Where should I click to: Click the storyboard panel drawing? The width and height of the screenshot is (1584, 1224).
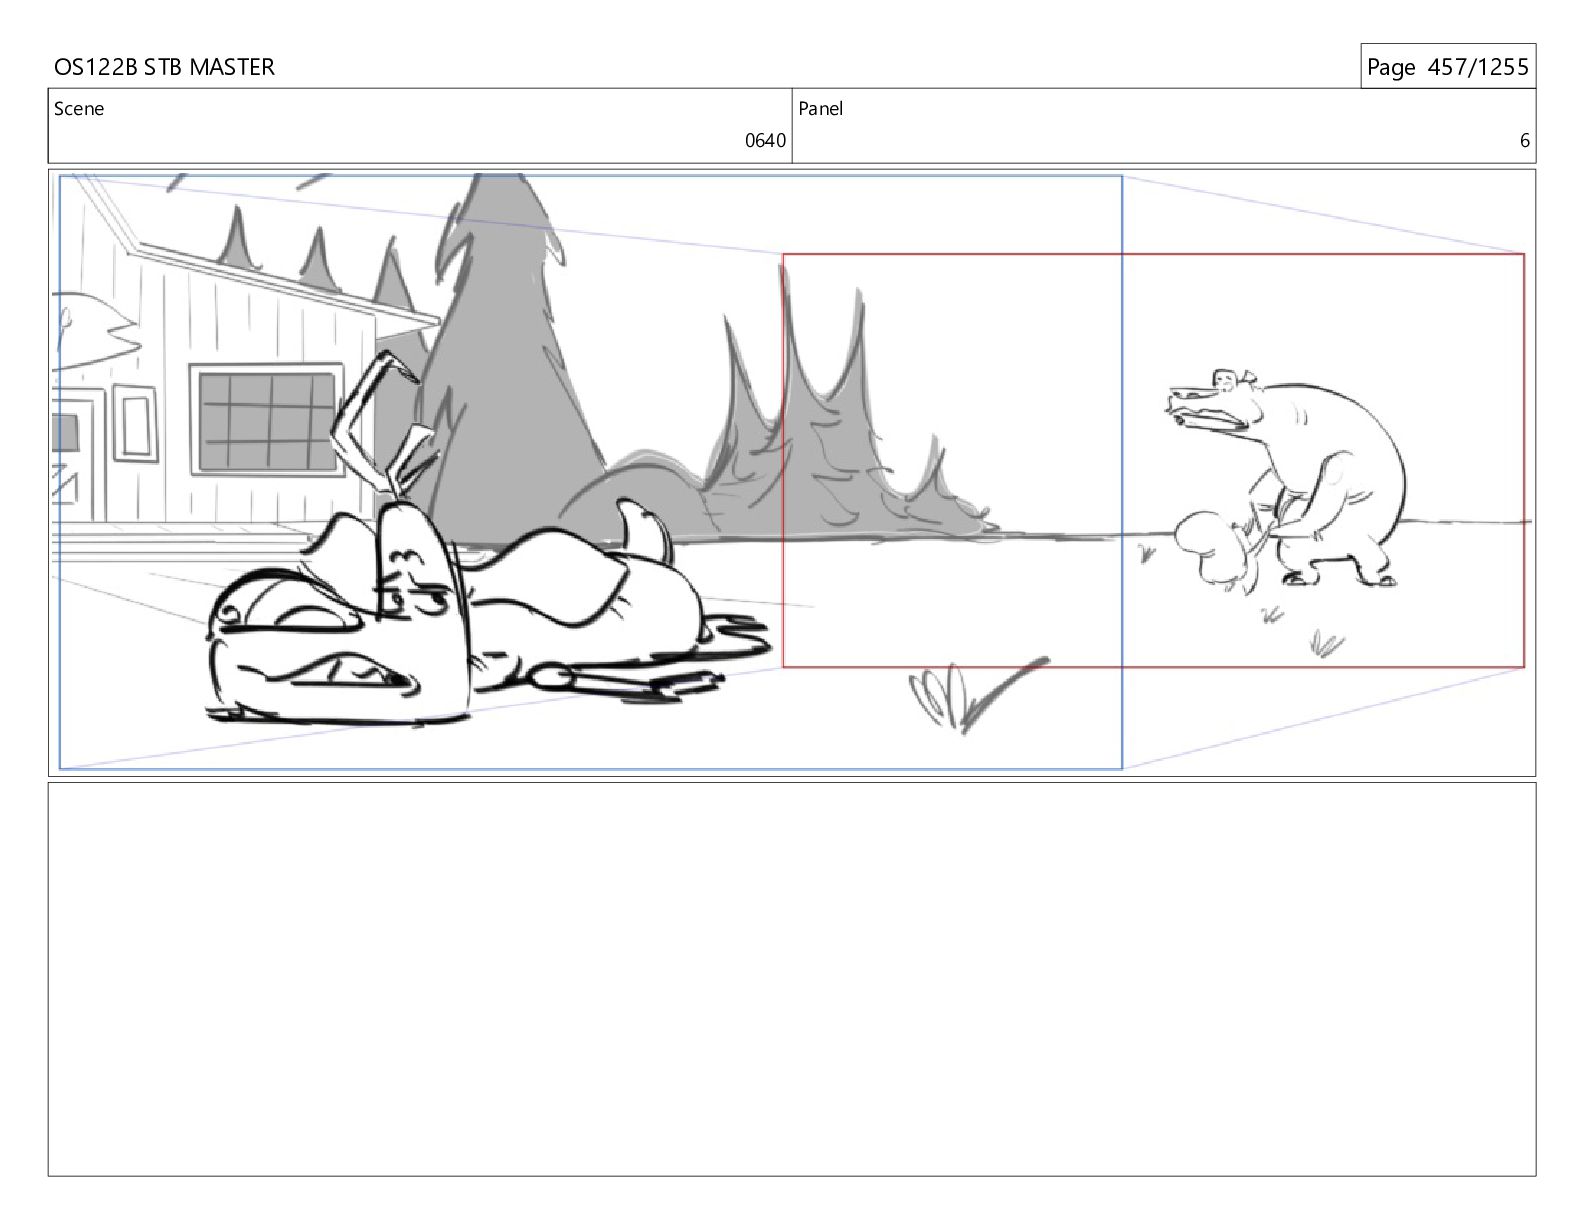tap(792, 473)
